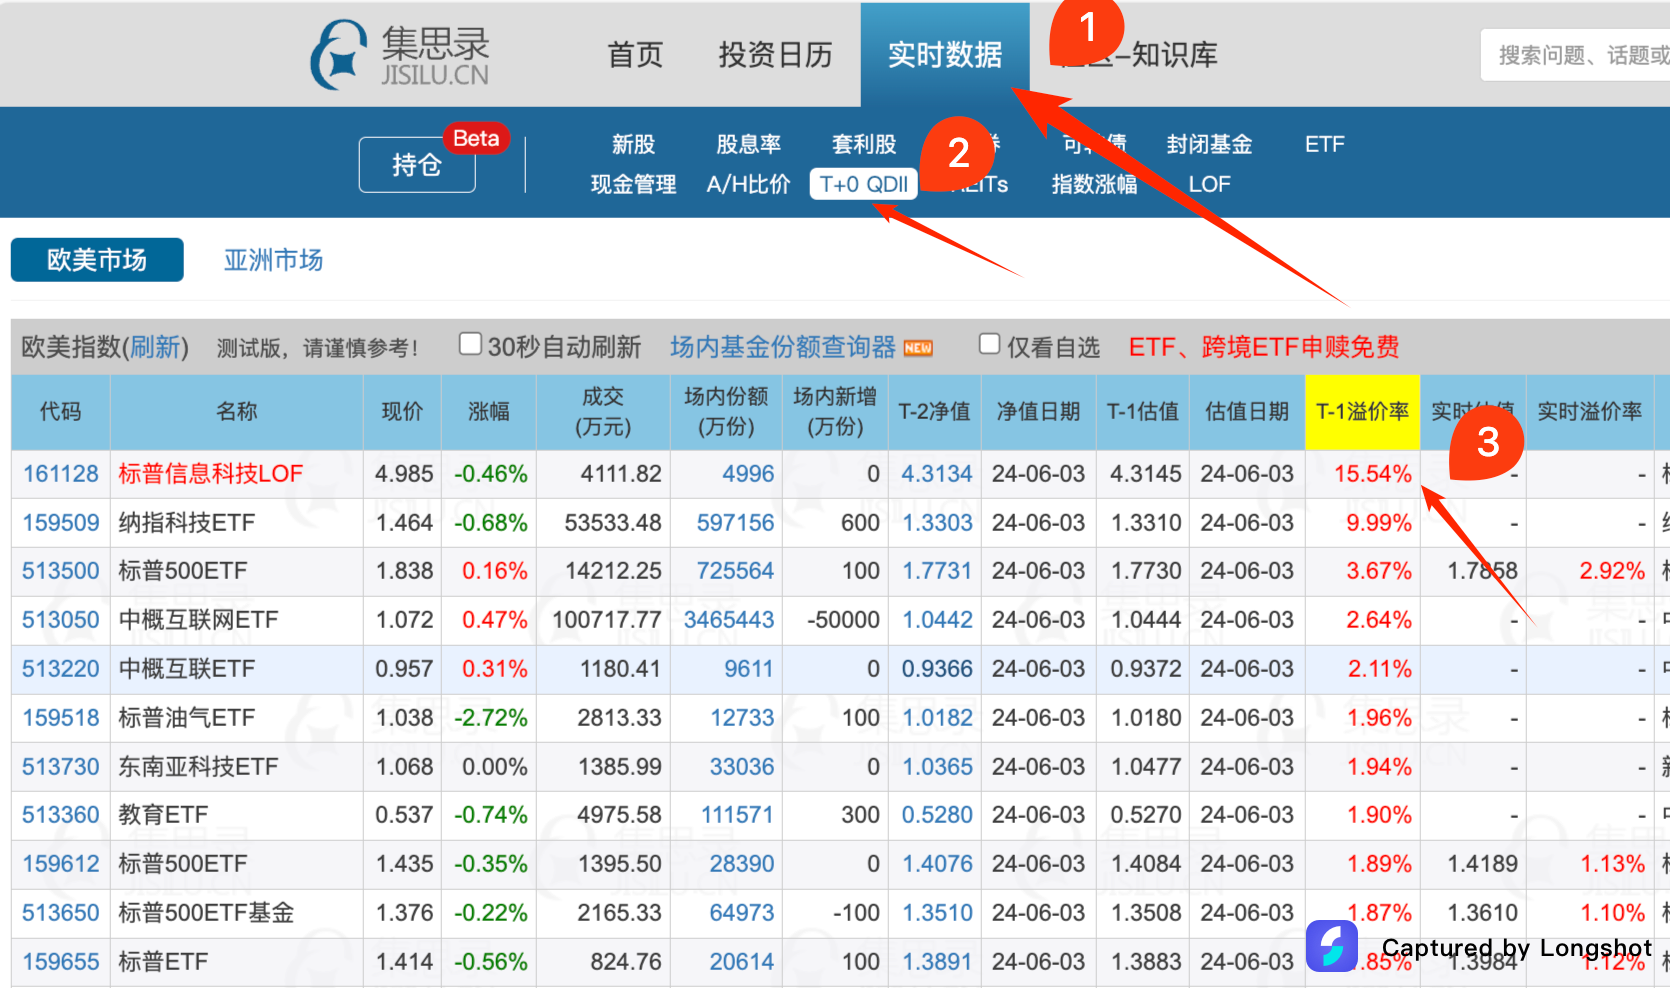1670x988 pixels.
Task: Open the T+0 QDII submenu item
Action: pyautogui.click(x=863, y=185)
